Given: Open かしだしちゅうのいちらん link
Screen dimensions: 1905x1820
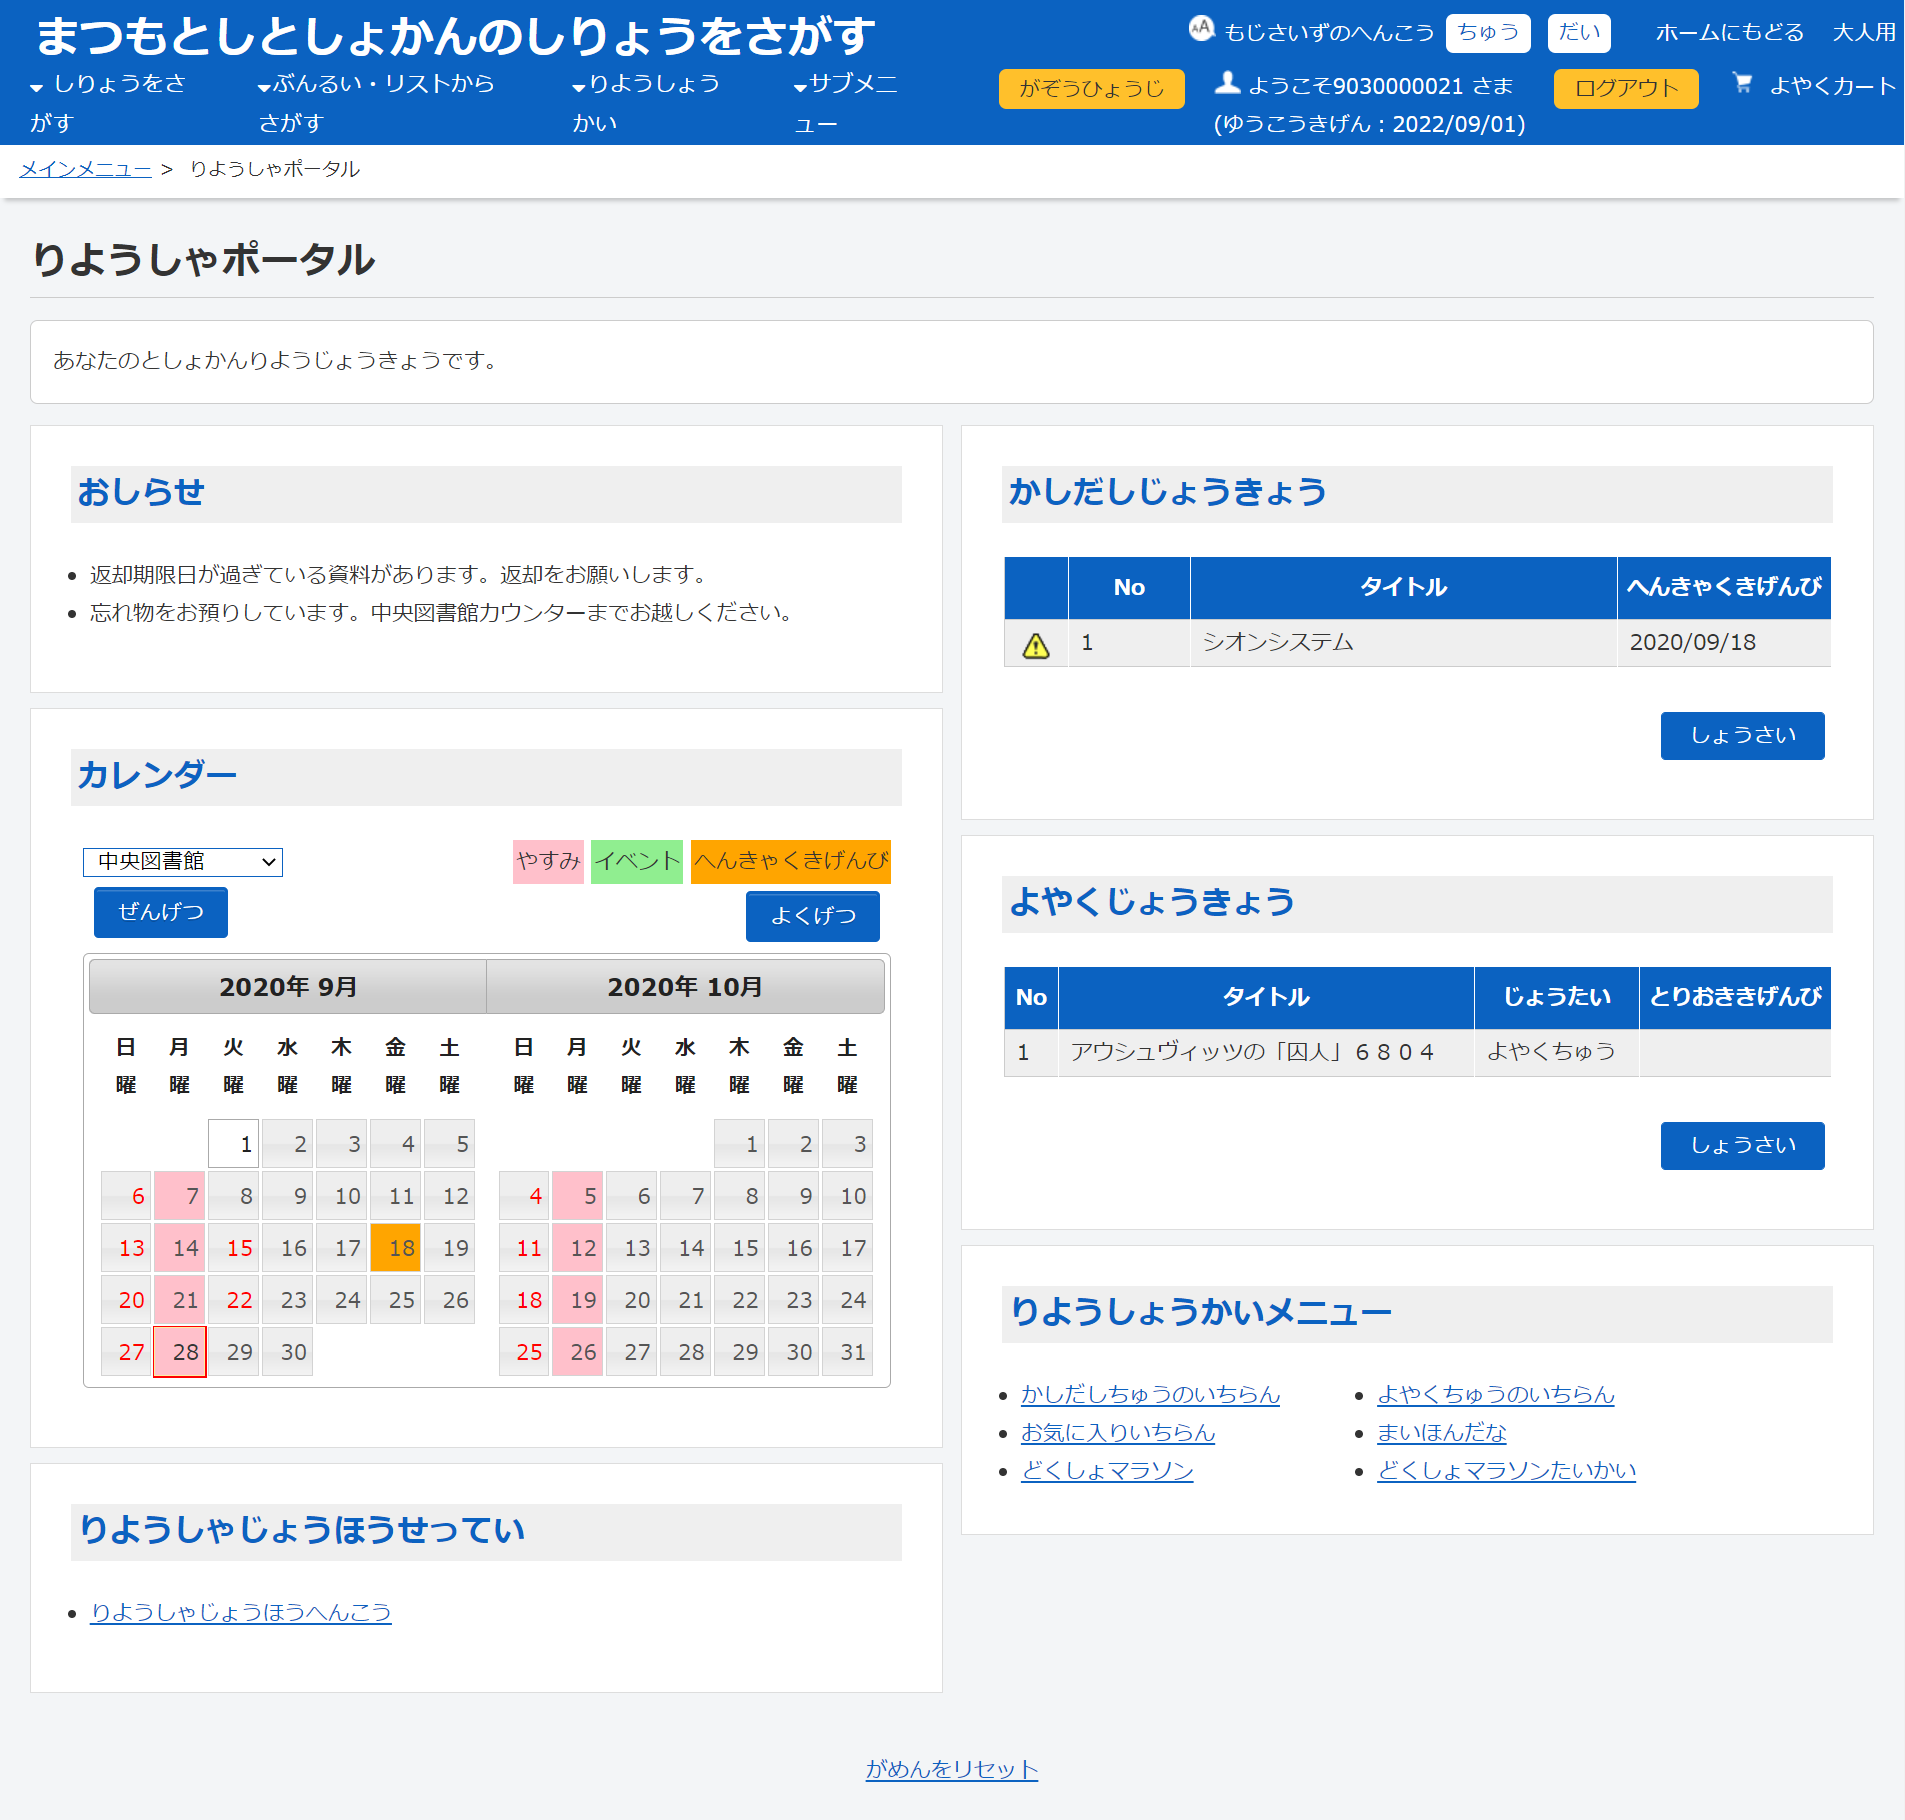Looking at the screenshot, I should pyautogui.click(x=1150, y=1394).
